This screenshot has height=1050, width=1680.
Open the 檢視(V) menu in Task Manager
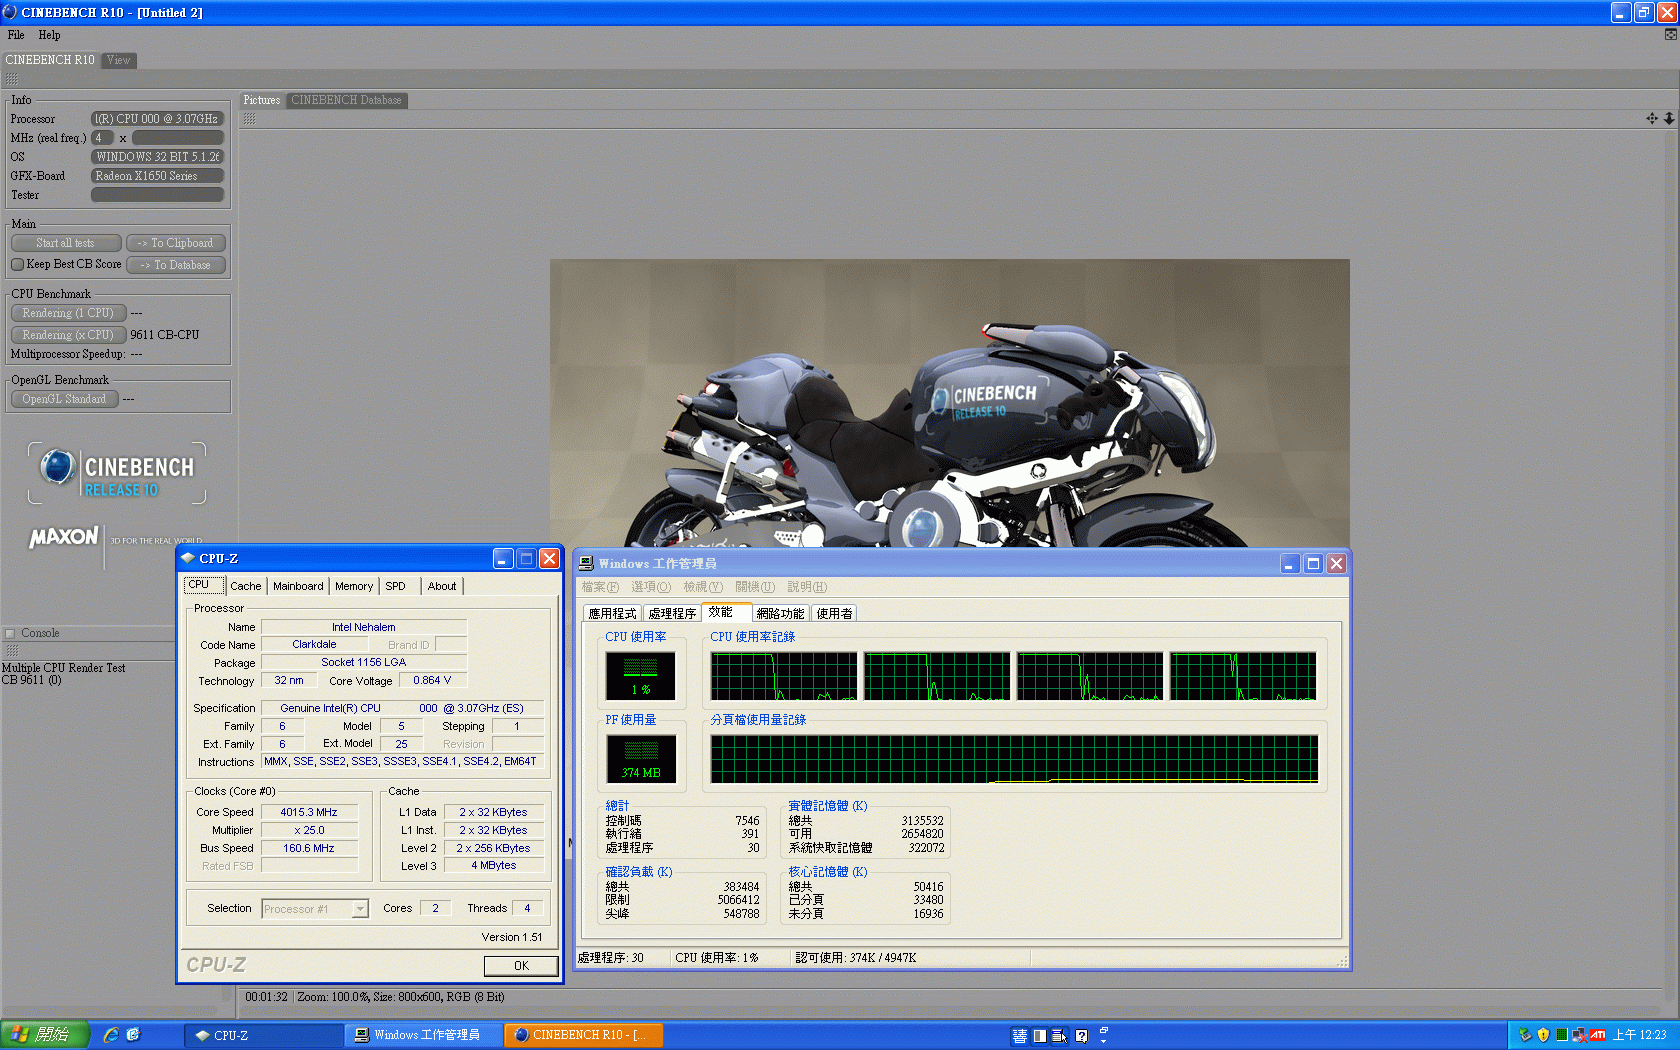[x=703, y=587]
